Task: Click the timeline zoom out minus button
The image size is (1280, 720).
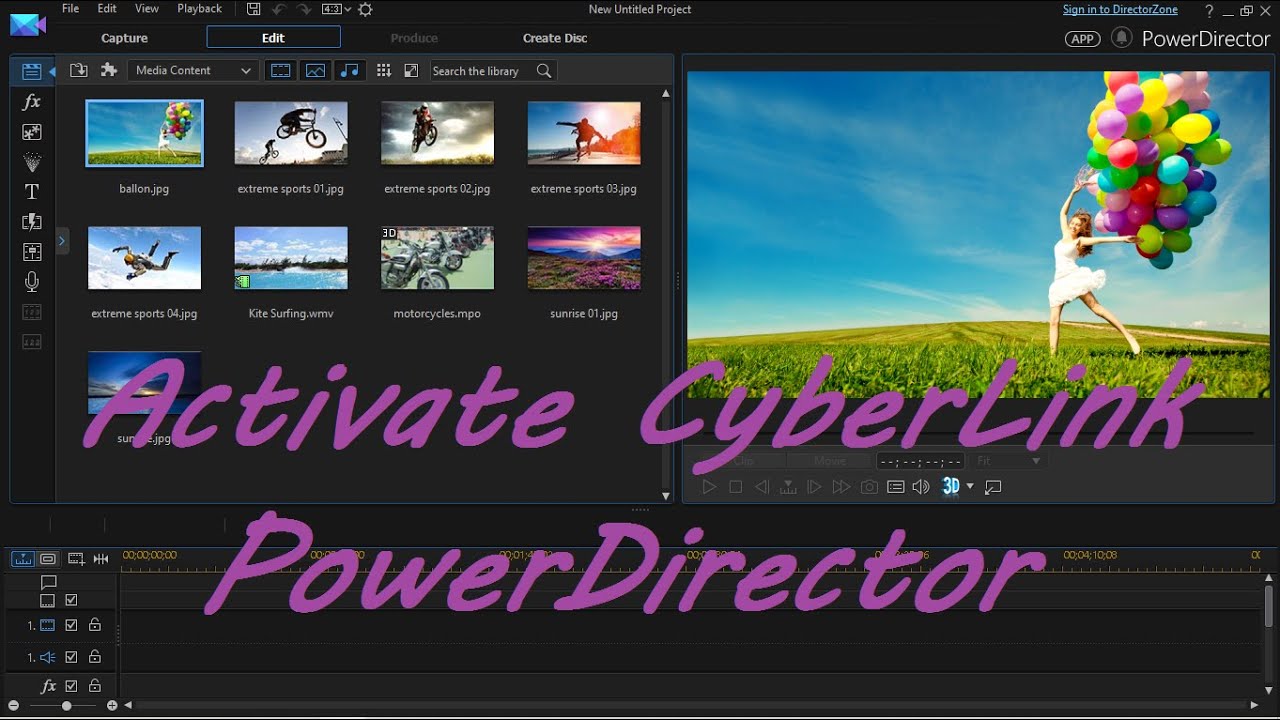Action: pyautogui.click(x=13, y=706)
